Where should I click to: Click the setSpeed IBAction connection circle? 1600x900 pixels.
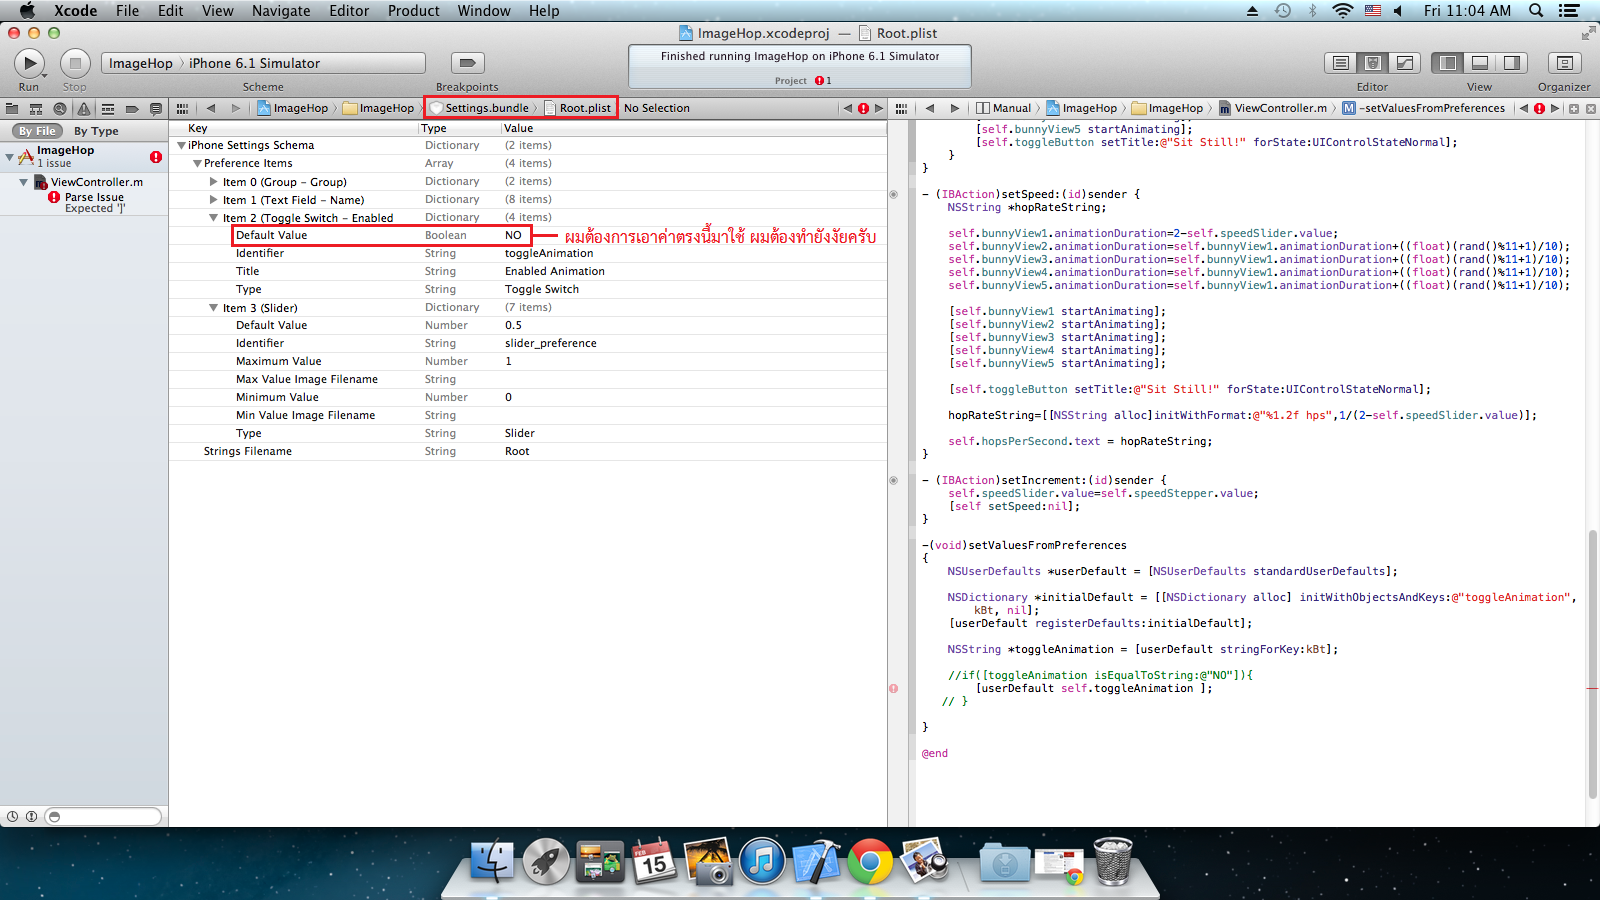tap(893, 195)
